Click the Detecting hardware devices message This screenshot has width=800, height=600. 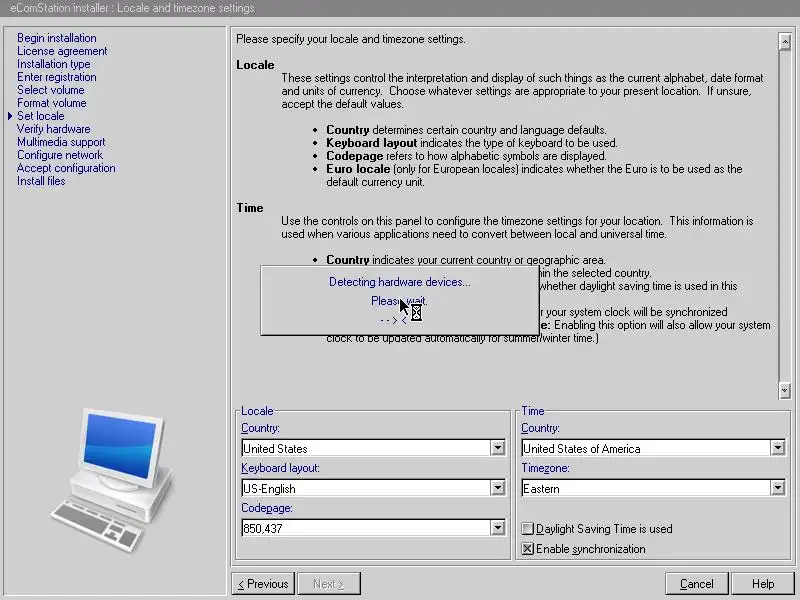point(399,282)
